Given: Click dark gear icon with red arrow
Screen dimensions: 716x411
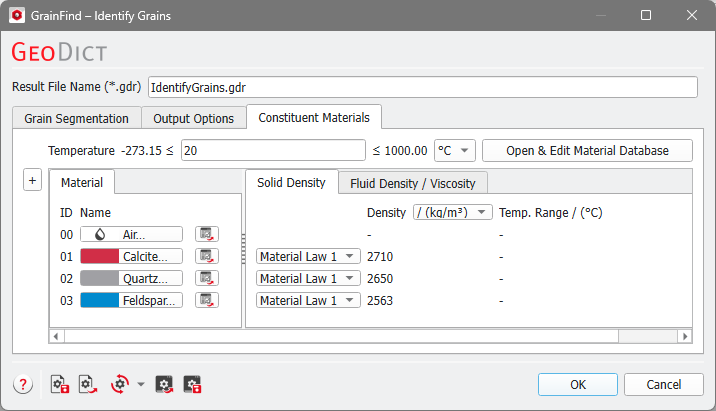Looking at the screenshot, I should tap(164, 385).
